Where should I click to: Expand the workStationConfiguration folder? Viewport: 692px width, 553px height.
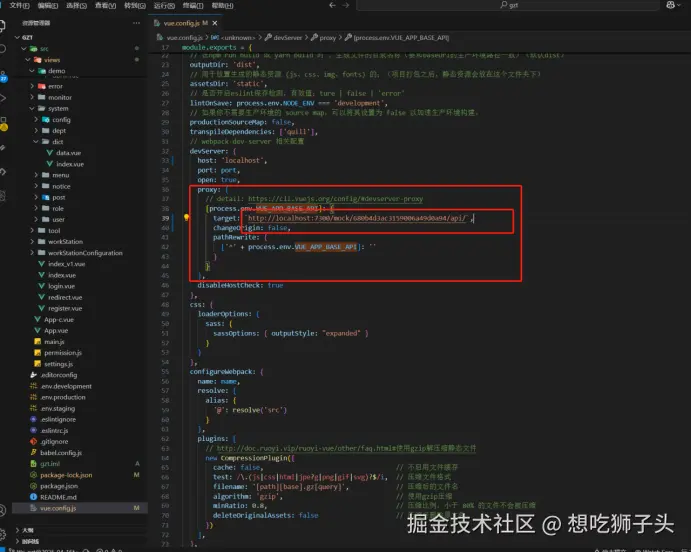point(32,253)
